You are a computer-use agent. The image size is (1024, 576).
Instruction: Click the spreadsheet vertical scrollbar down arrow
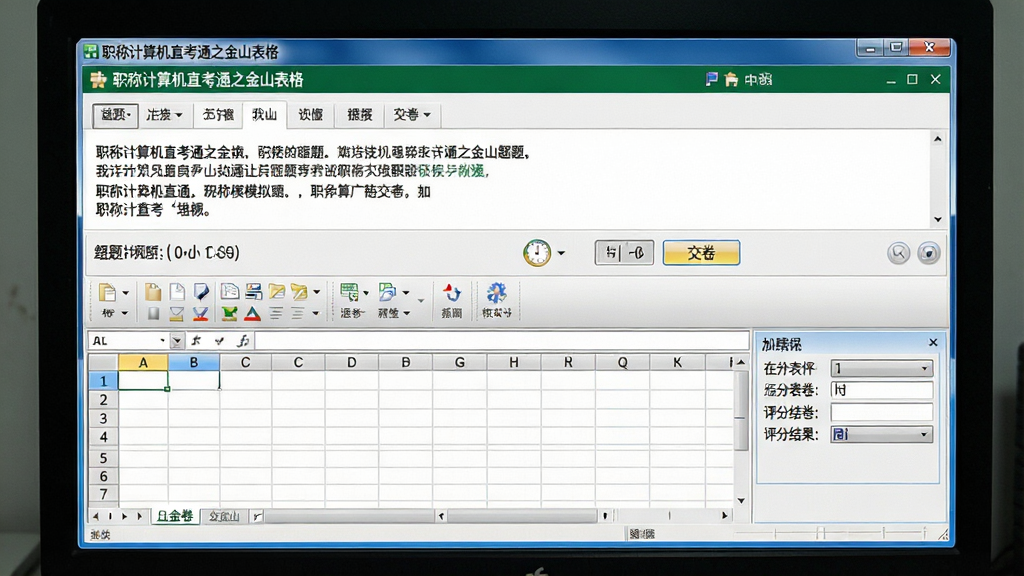click(x=741, y=501)
